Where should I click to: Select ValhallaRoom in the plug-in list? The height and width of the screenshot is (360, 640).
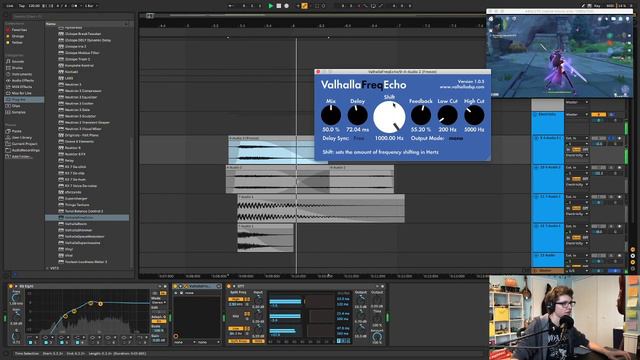click(76, 224)
